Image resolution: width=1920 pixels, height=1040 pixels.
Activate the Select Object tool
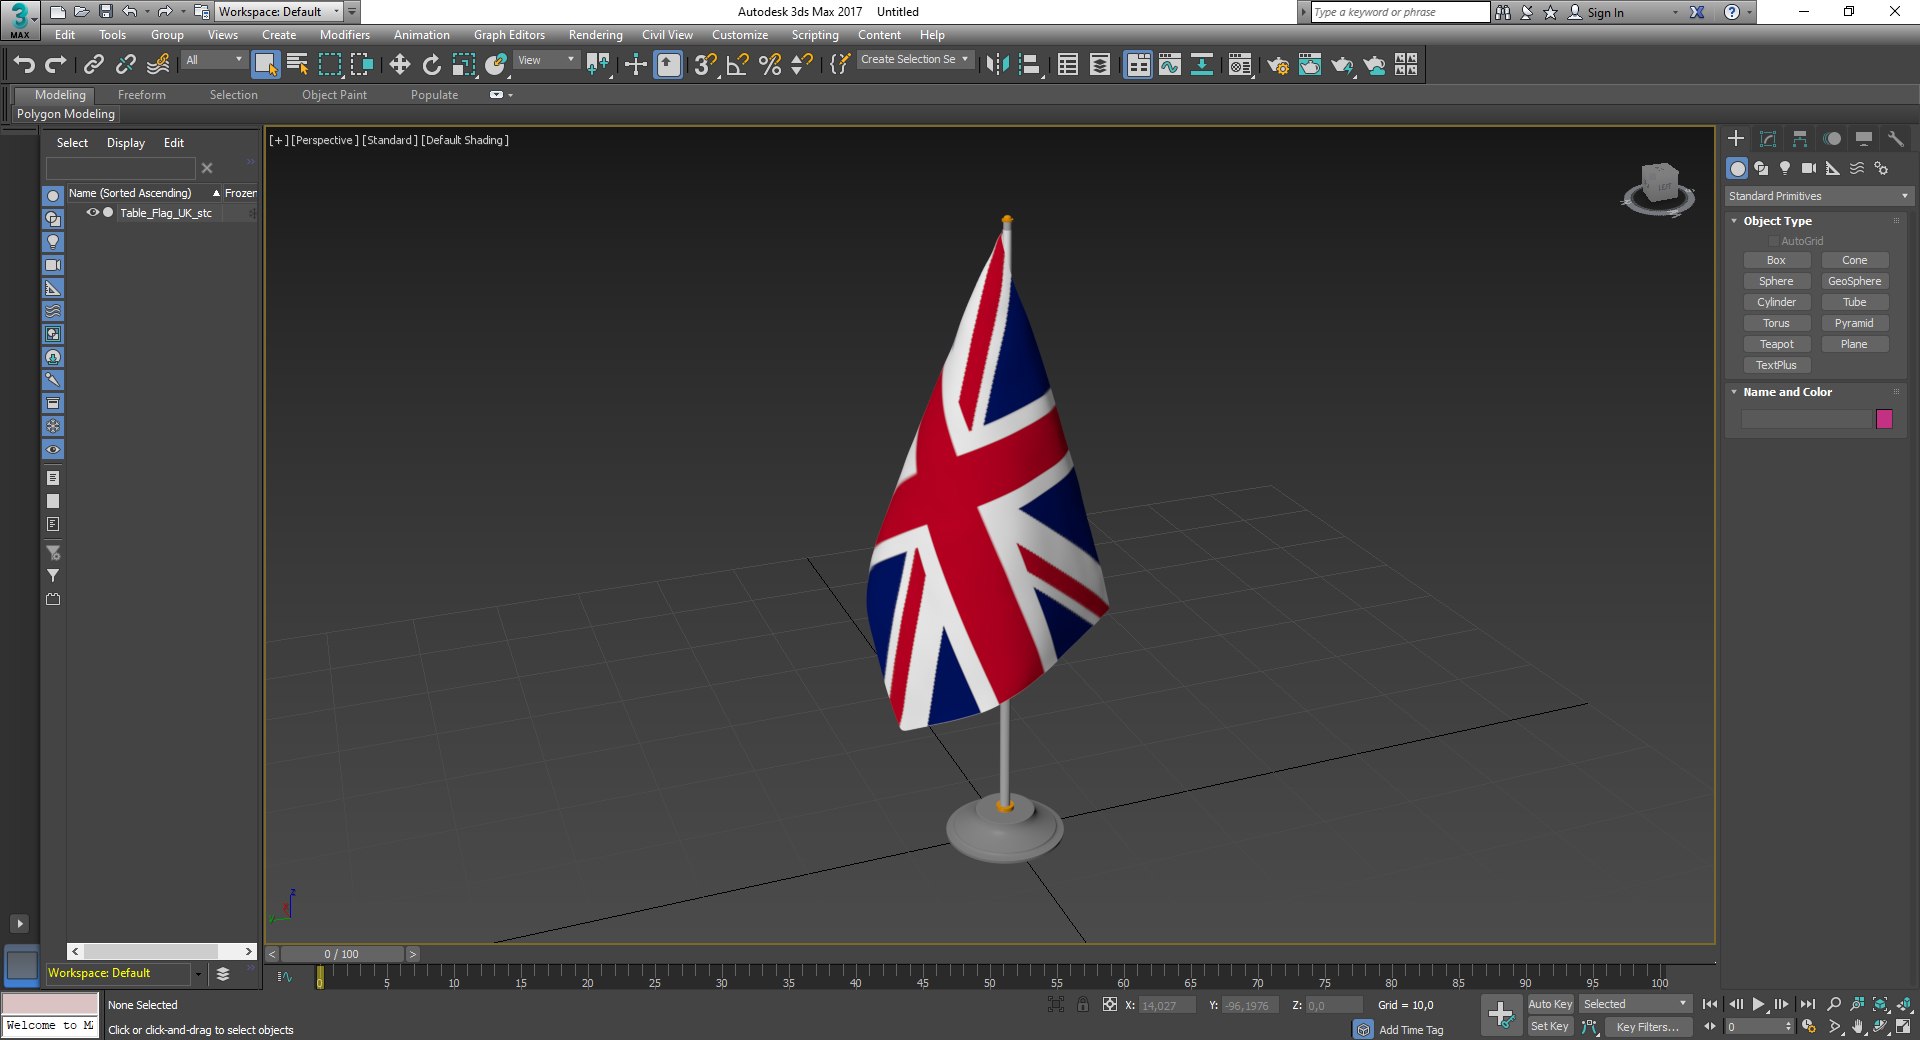(265, 65)
